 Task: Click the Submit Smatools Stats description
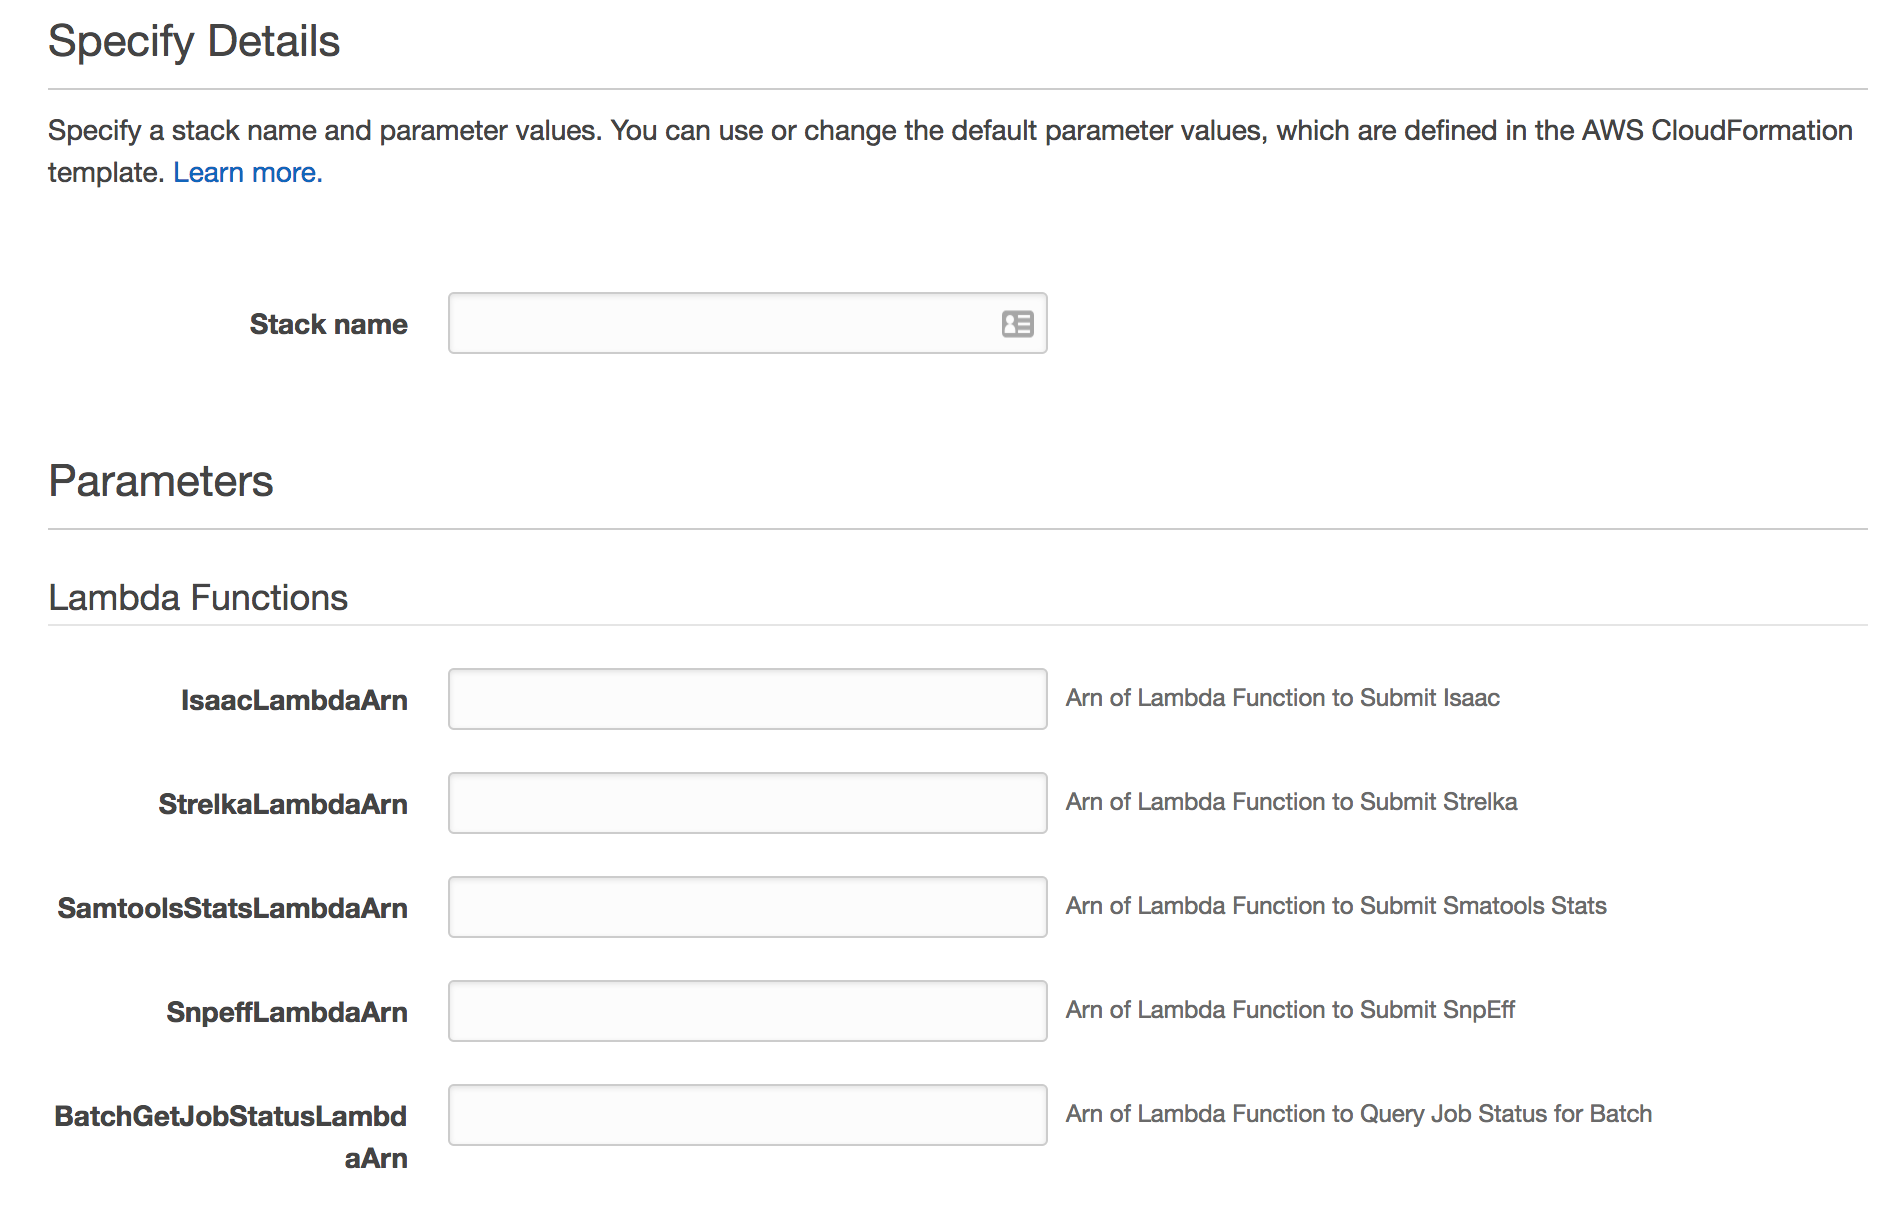pos(1336,906)
